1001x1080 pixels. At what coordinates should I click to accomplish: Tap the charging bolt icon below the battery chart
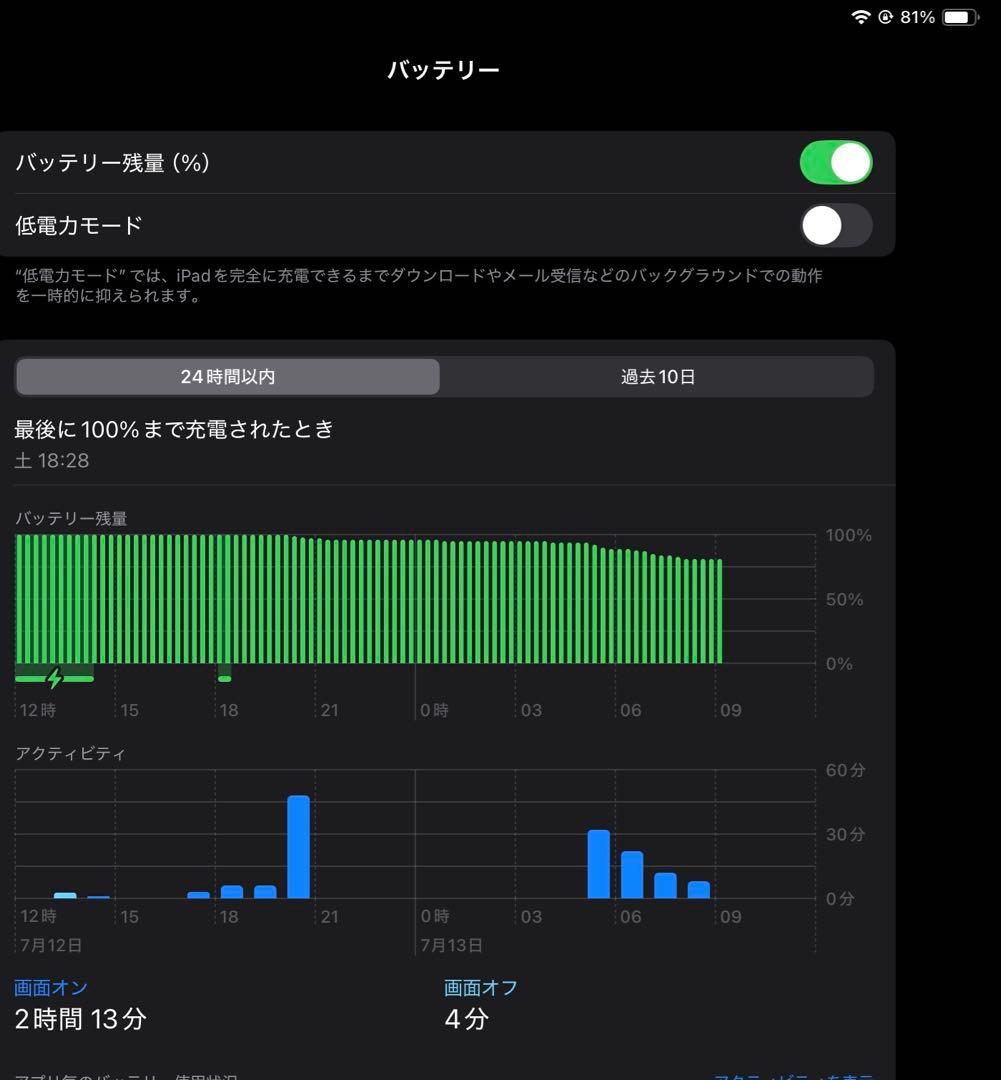[52, 679]
